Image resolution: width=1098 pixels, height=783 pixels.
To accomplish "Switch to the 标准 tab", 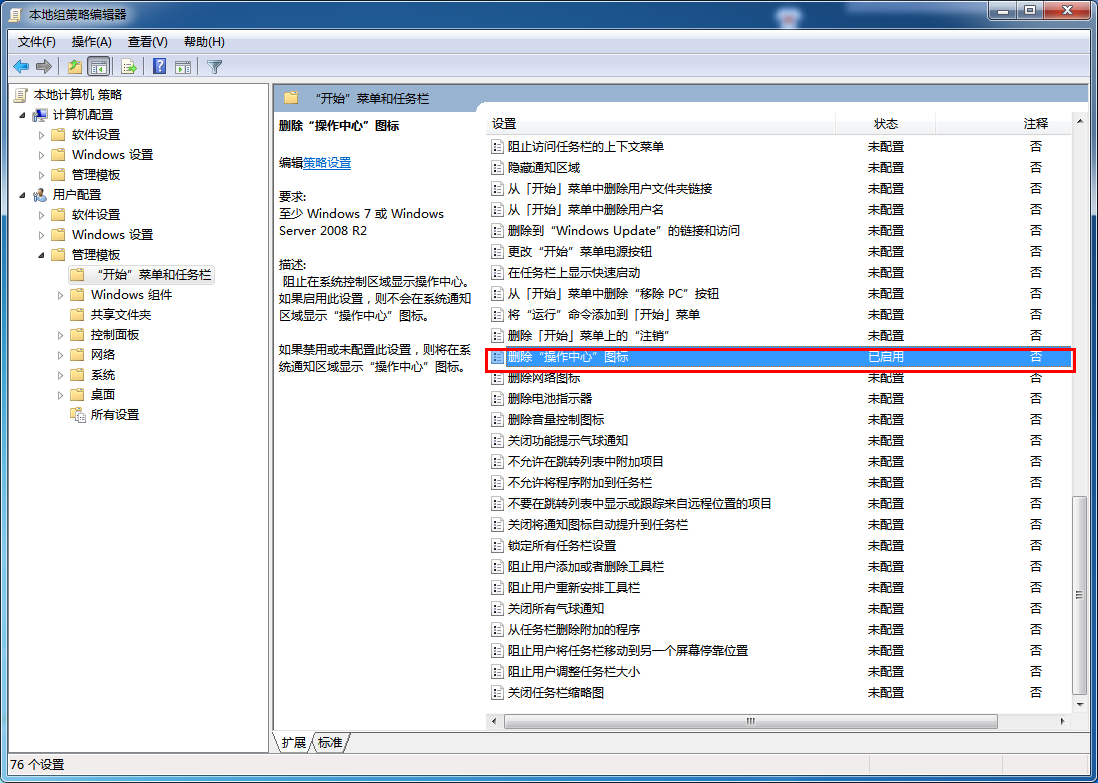I will [x=330, y=742].
